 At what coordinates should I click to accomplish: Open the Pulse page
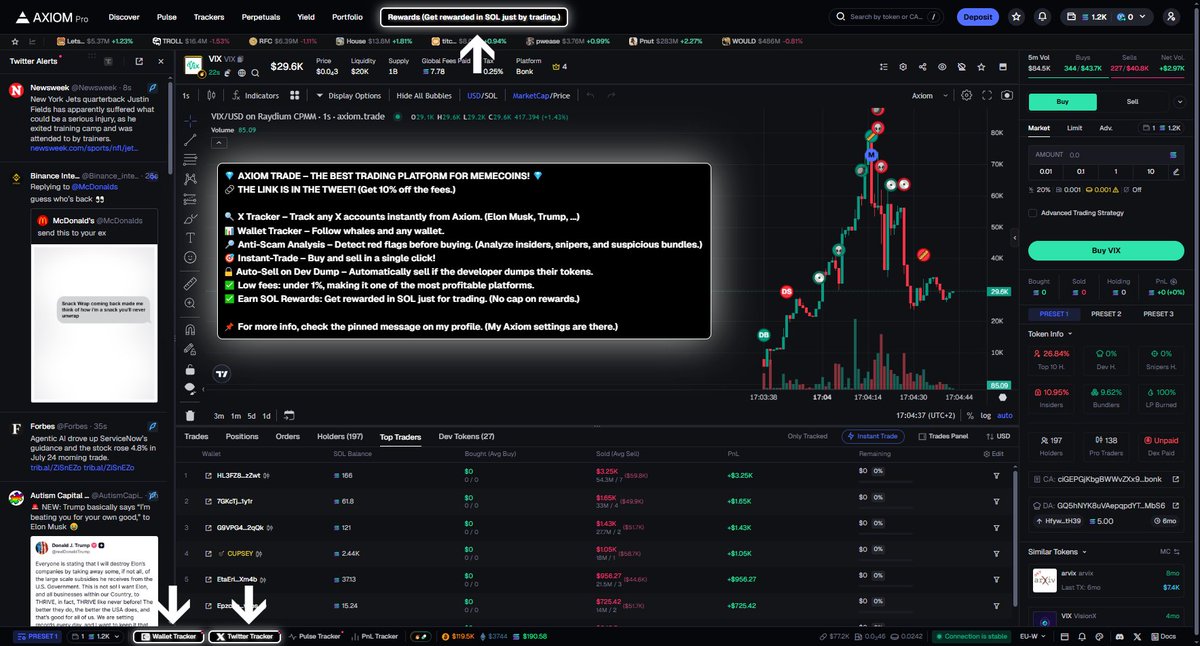(x=167, y=17)
